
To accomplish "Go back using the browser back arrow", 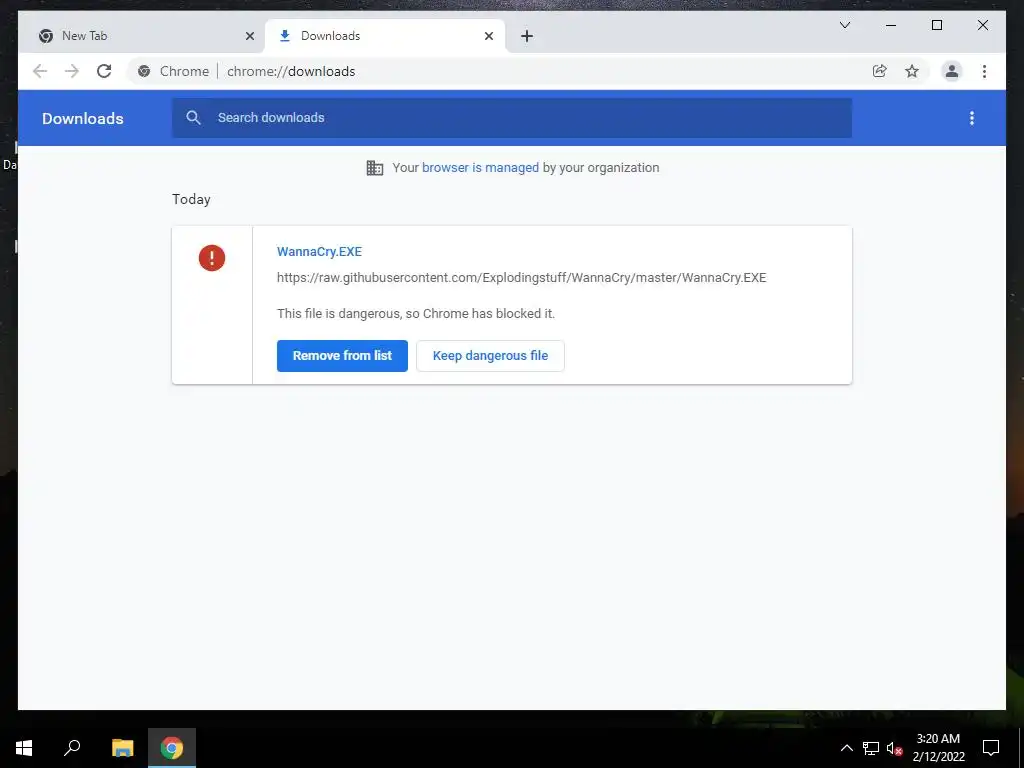I will [x=40, y=71].
